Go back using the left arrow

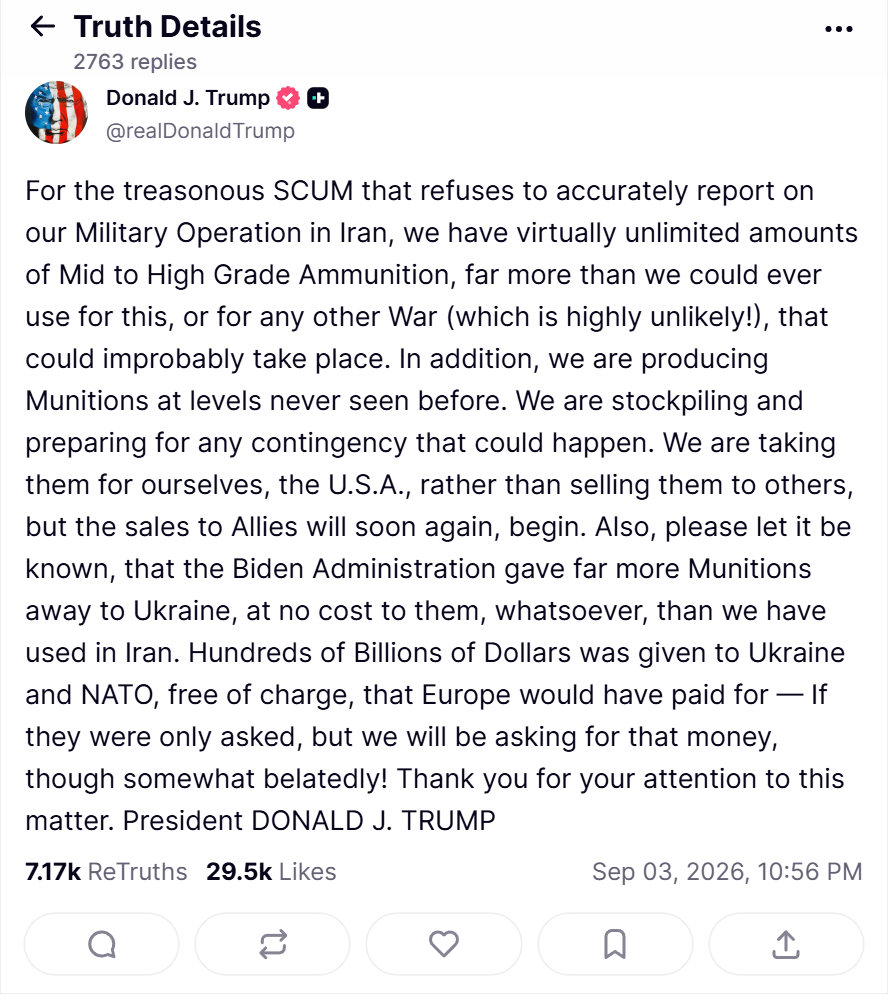(x=43, y=27)
